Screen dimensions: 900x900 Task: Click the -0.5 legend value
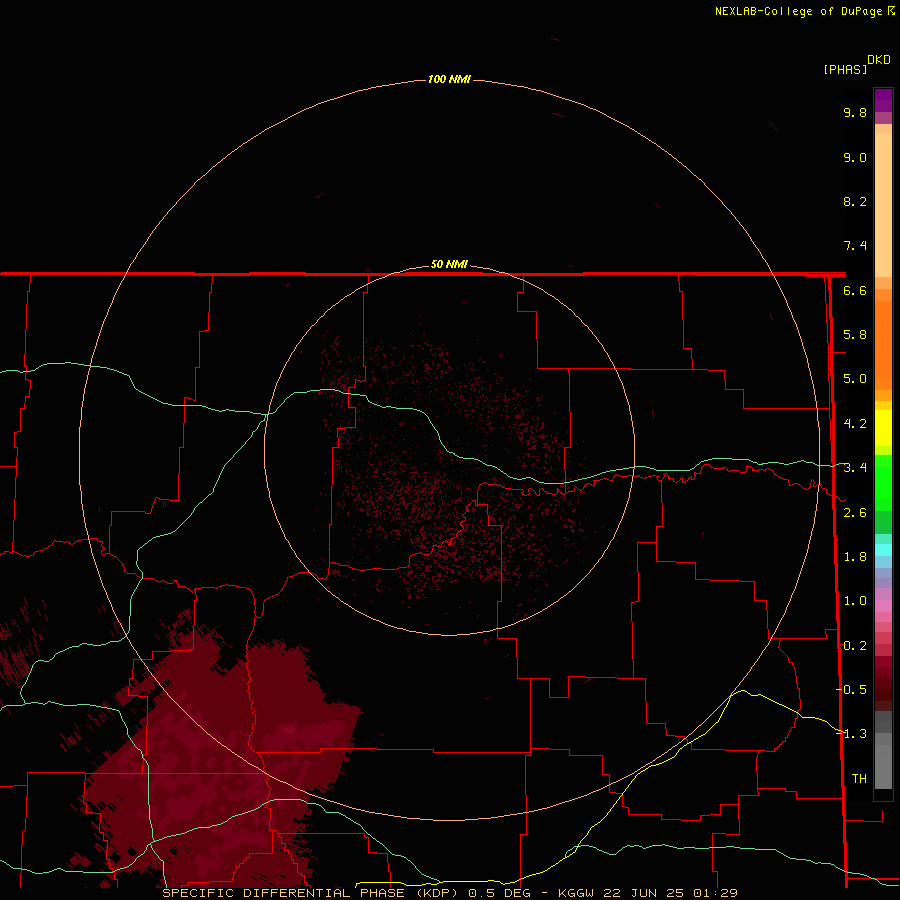(852, 690)
